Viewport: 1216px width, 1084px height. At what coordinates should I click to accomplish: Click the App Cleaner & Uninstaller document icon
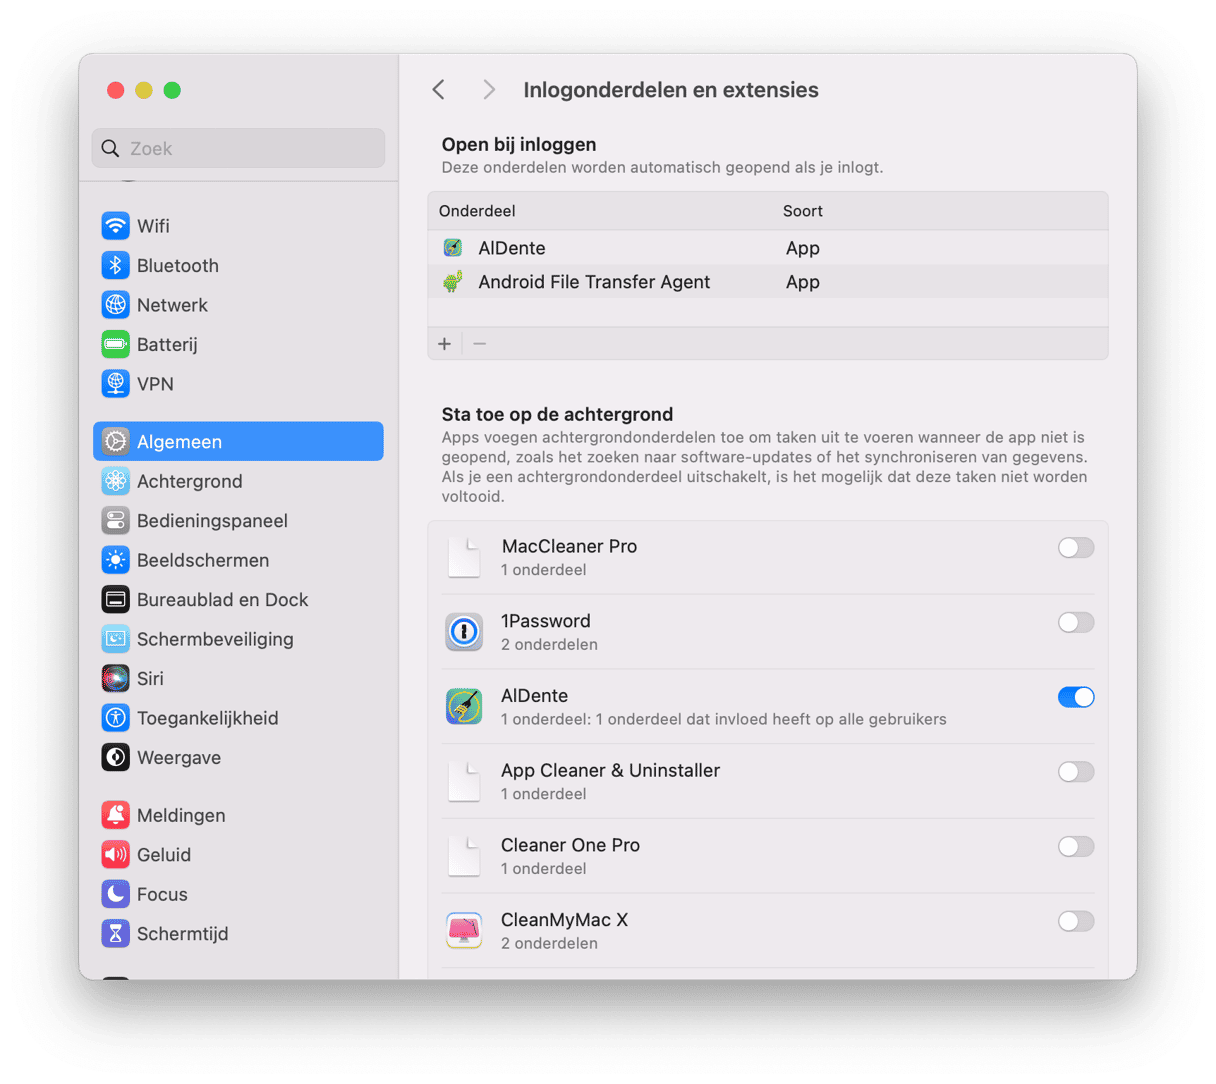point(464,781)
